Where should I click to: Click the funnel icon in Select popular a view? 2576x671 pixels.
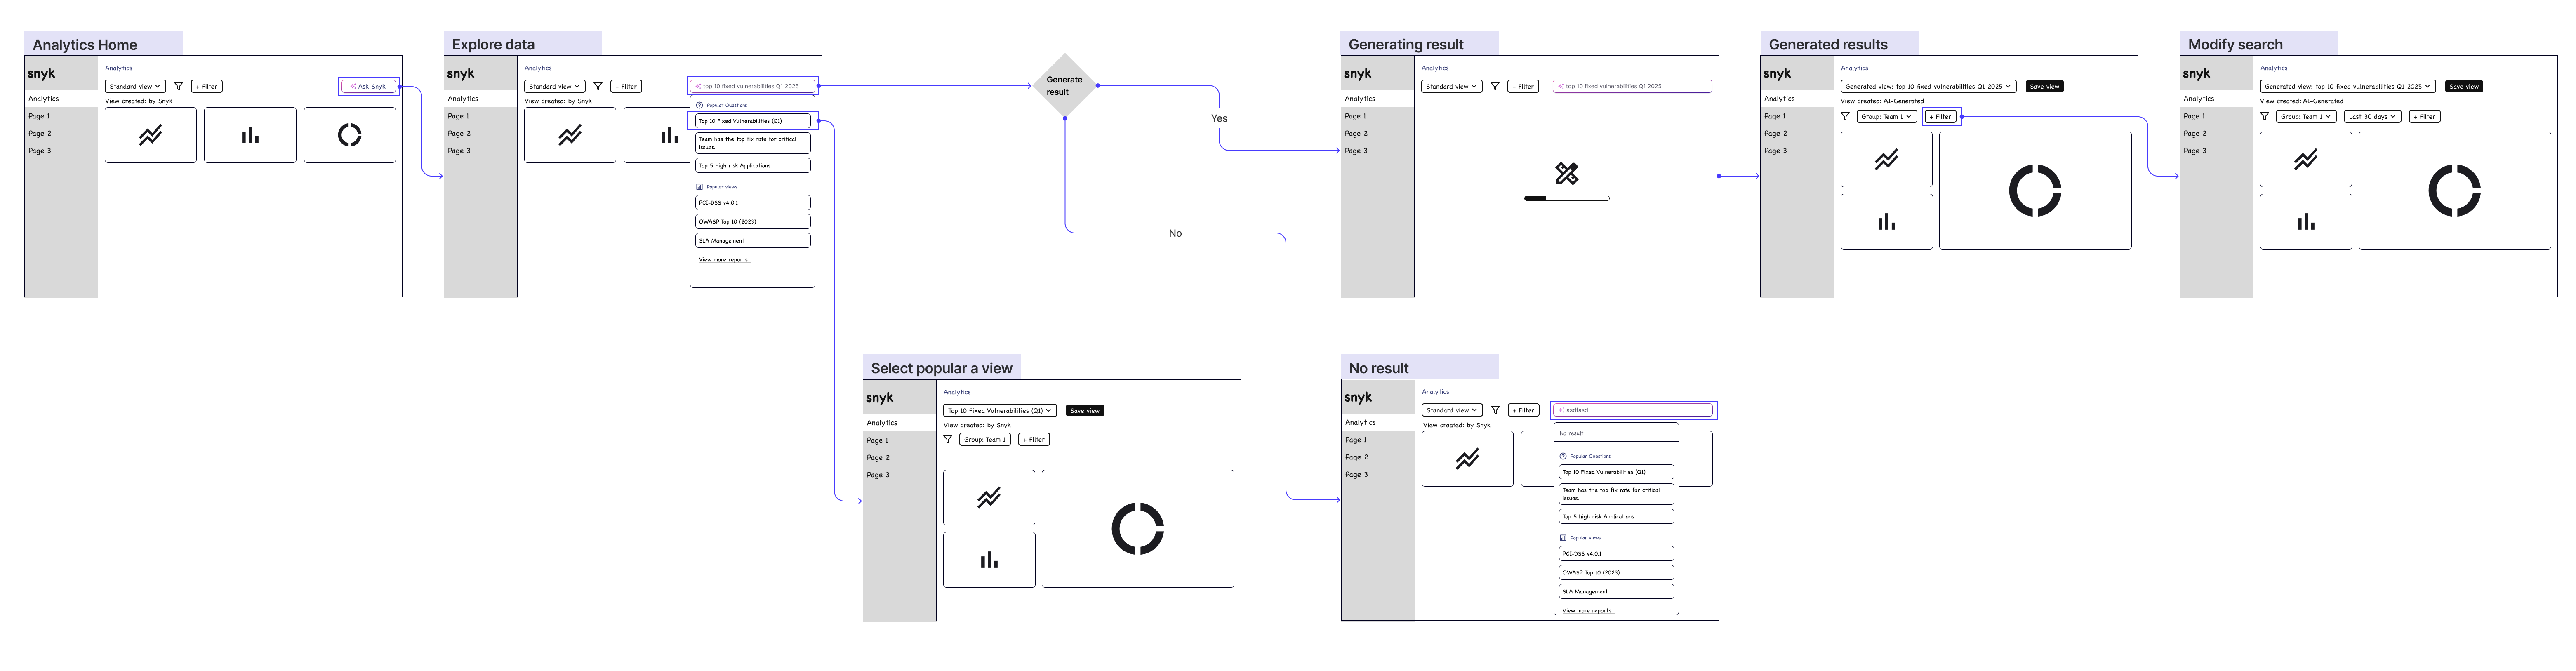948,440
